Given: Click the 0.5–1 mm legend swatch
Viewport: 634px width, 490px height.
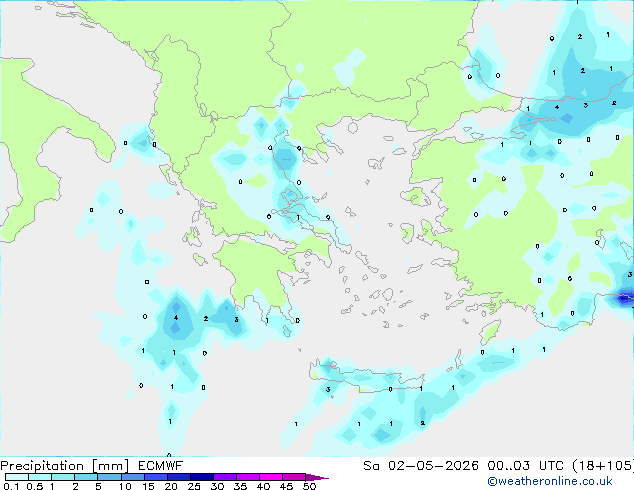Looking at the screenshot, I should tap(40, 477).
